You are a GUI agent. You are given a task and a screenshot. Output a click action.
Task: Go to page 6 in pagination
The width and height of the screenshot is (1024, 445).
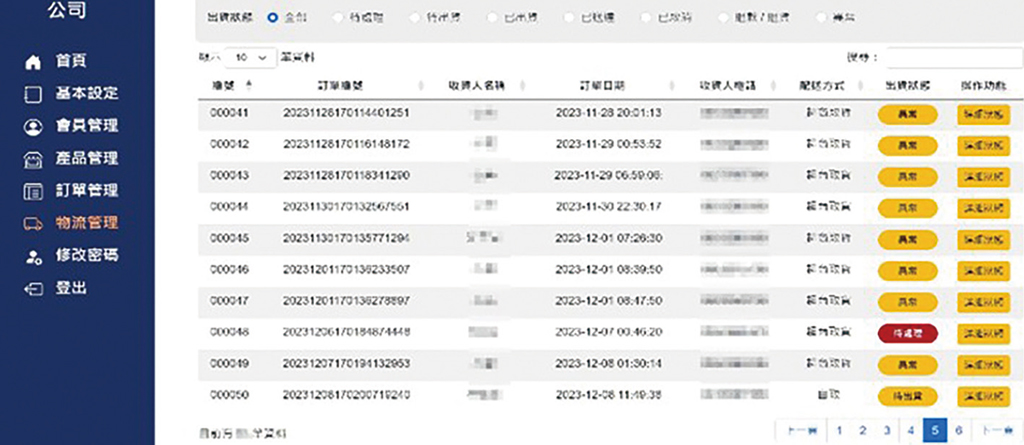(959, 430)
